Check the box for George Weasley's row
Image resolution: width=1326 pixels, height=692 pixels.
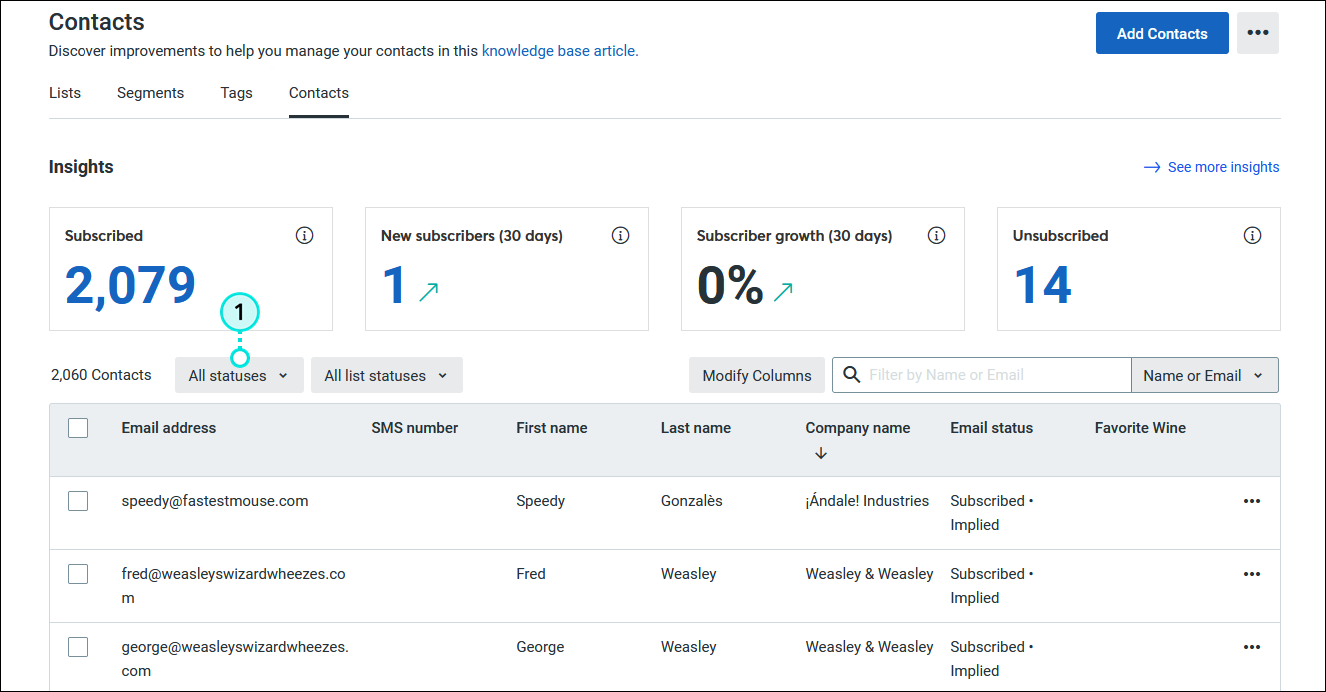(x=78, y=647)
